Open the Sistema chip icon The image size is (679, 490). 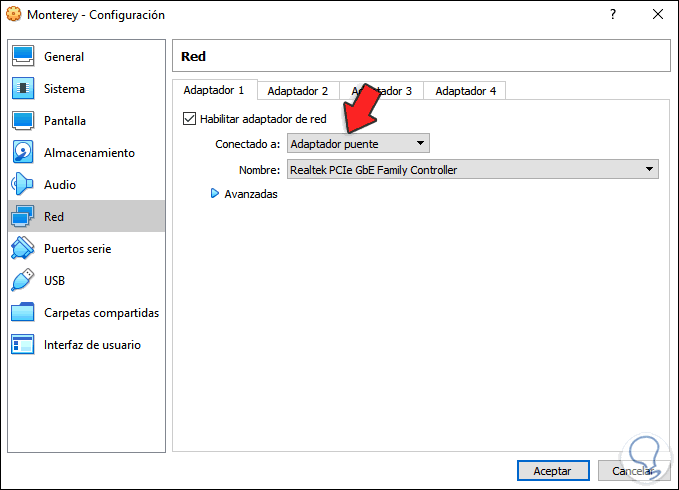pyautogui.click(x=23, y=89)
